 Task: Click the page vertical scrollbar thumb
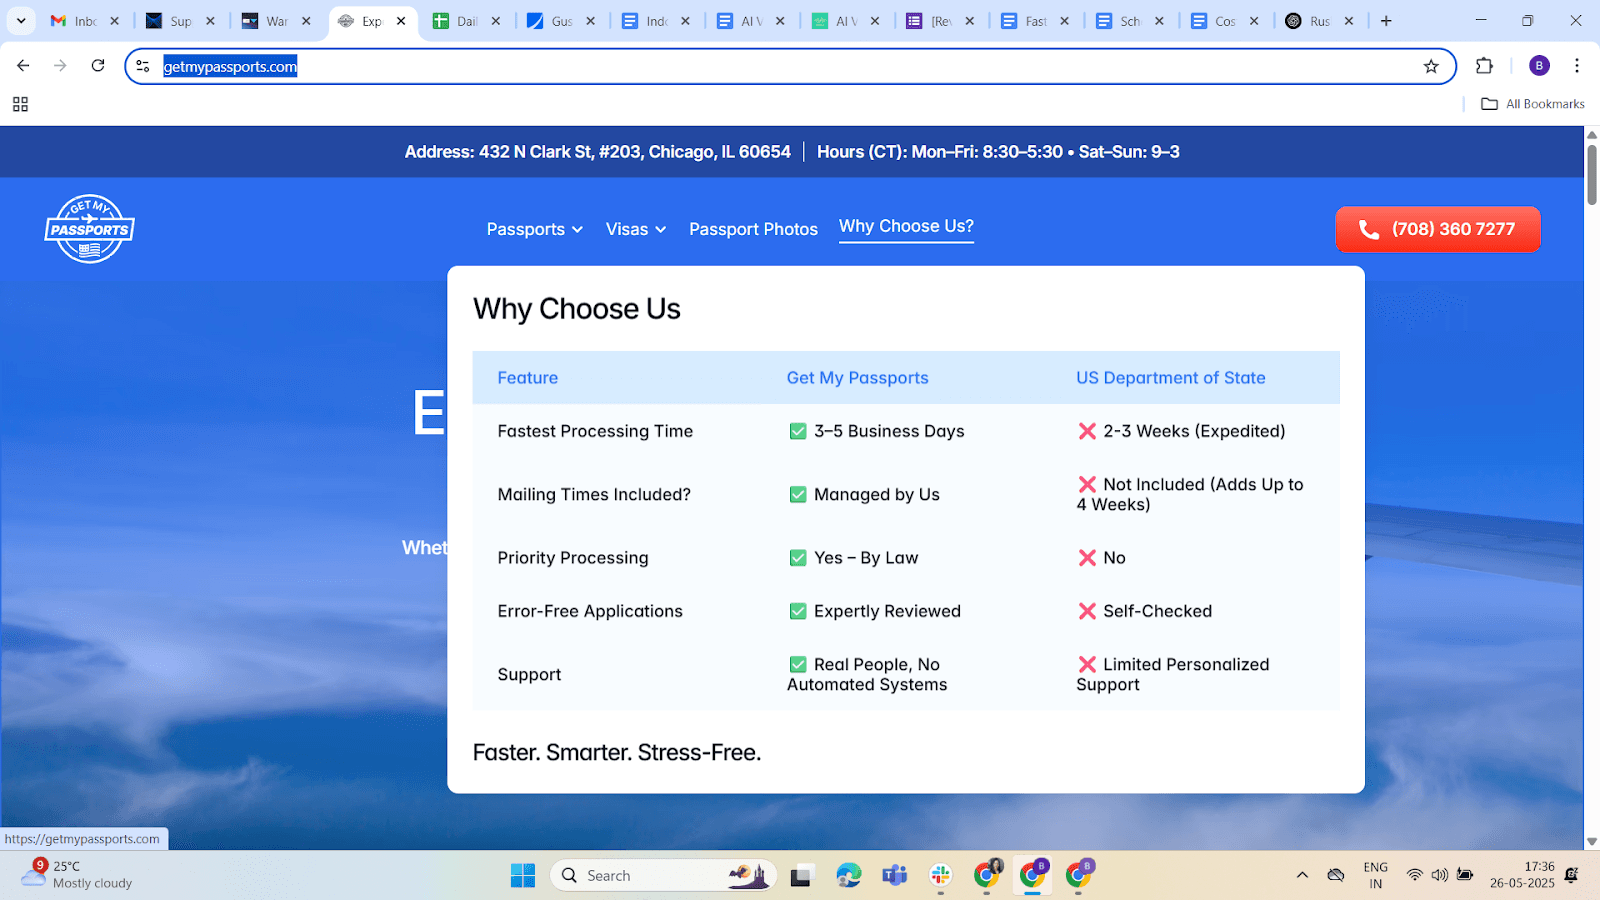click(x=1592, y=175)
